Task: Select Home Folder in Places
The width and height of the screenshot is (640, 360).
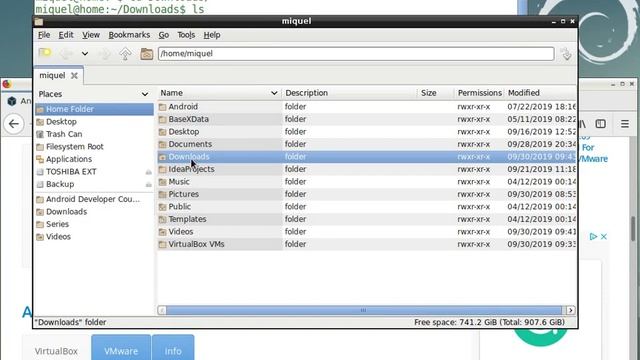Action: point(94,109)
